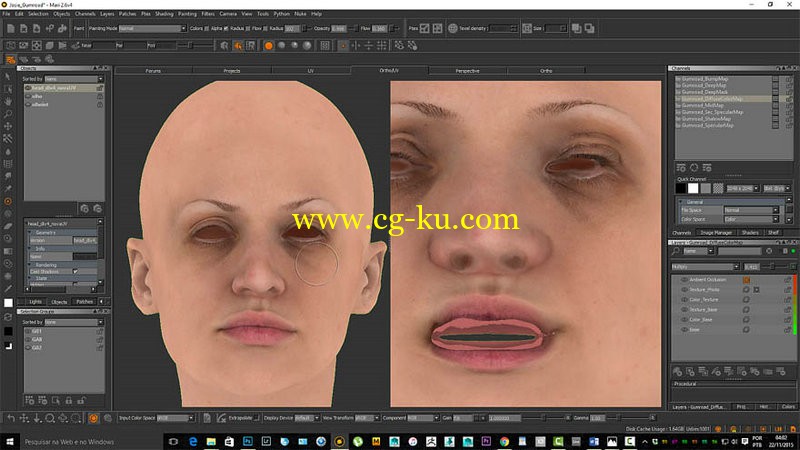Click the mirror symmetry grid icon
Viewport: 800px width, 450px height.
381,46
